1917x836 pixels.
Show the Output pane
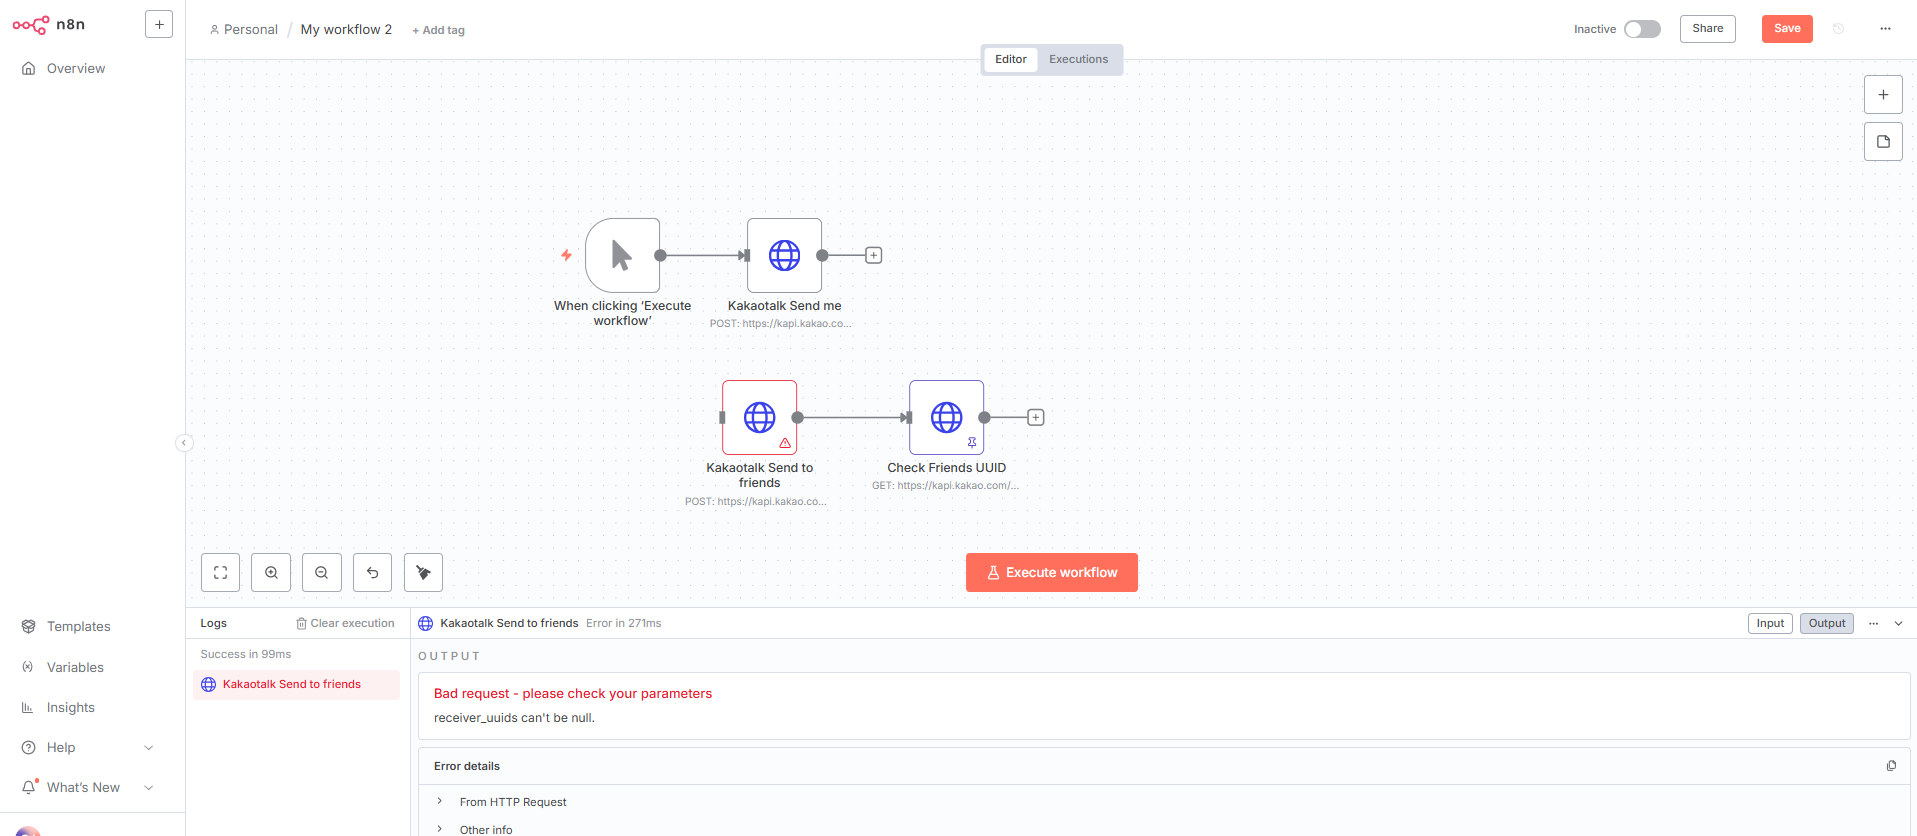[1827, 623]
